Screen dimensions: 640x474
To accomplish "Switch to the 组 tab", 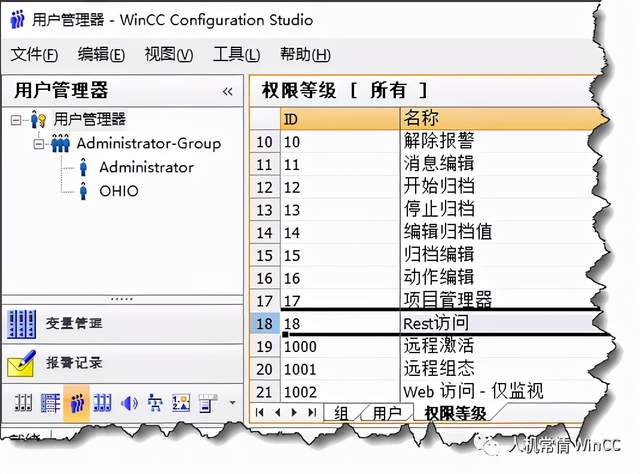I will point(341,413).
